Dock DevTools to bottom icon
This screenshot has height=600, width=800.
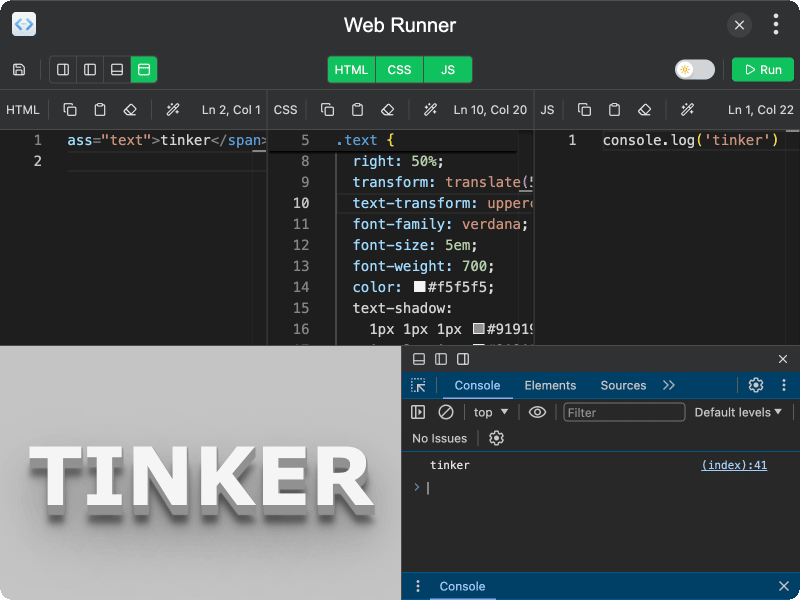[x=419, y=359]
